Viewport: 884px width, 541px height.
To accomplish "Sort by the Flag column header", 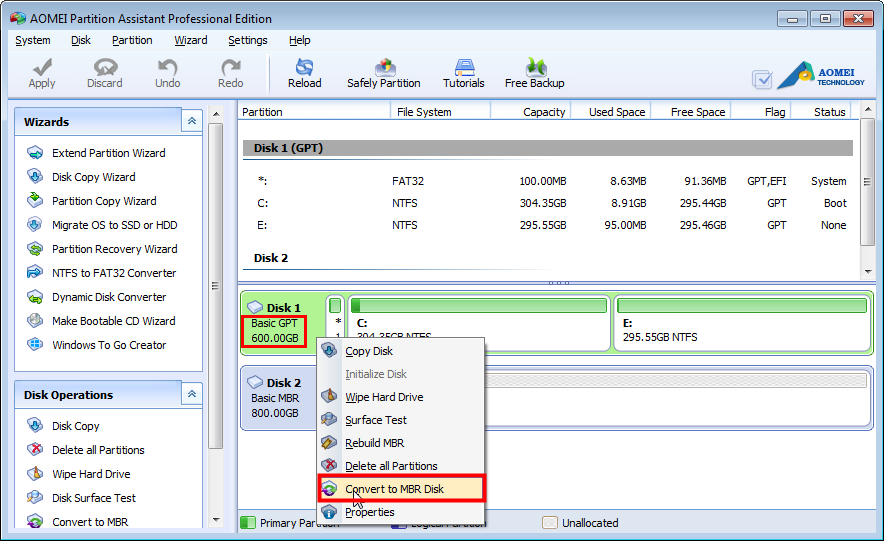I will (x=761, y=112).
